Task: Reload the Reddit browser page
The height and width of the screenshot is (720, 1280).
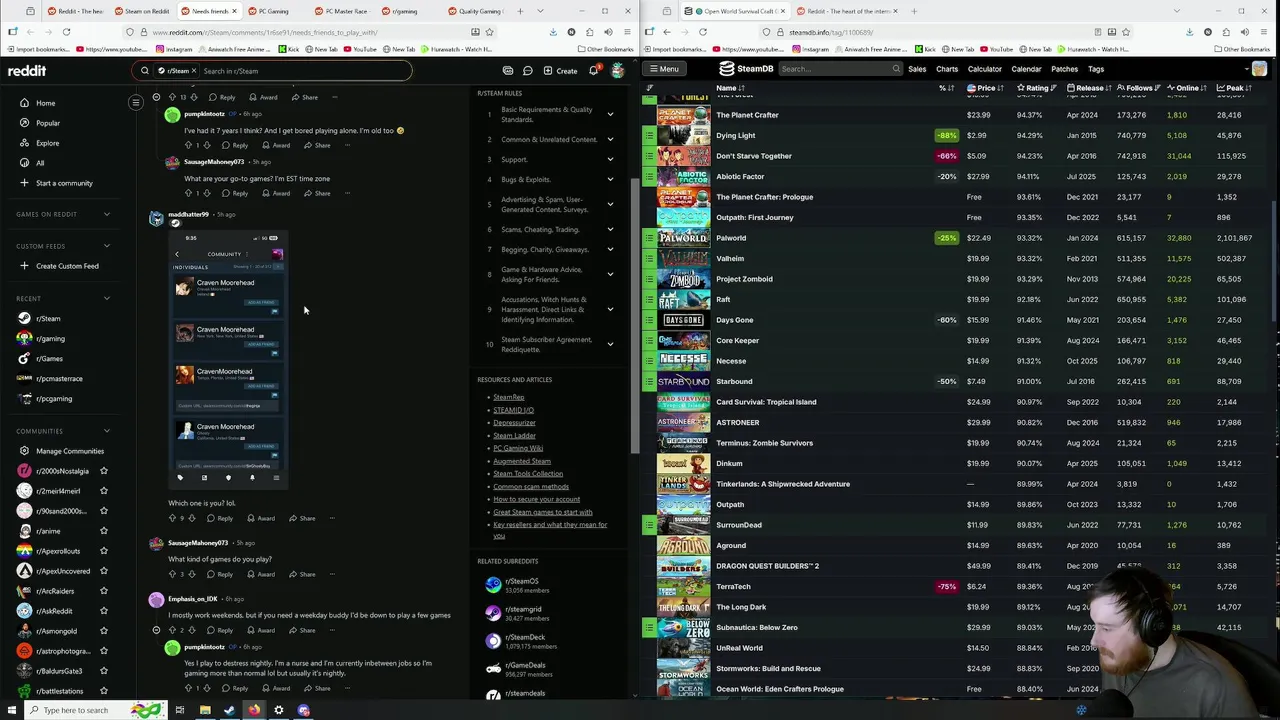Action: (x=66, y=32)
